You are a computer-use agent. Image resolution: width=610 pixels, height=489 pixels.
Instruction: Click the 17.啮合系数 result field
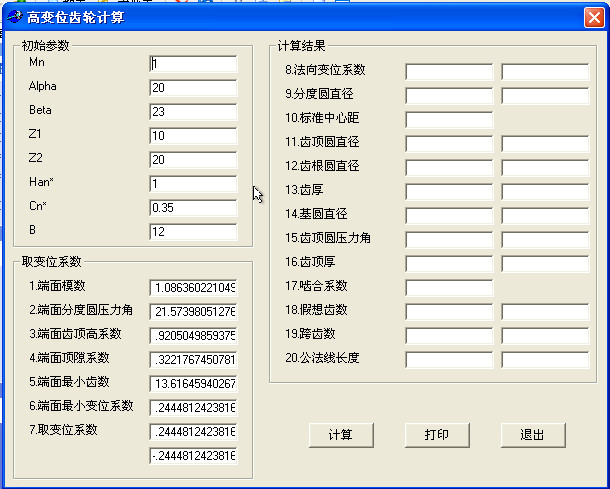tap(449, 288)
